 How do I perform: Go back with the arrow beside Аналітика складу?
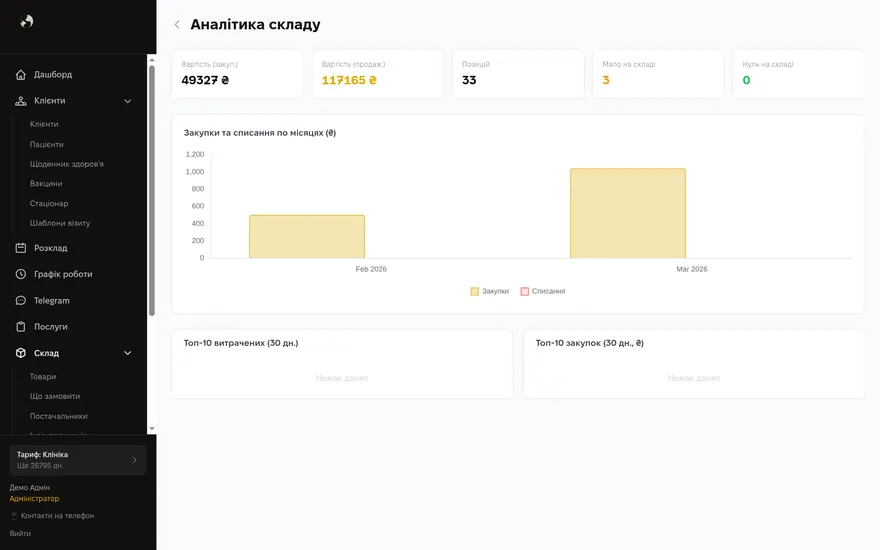tap(177, 24)
